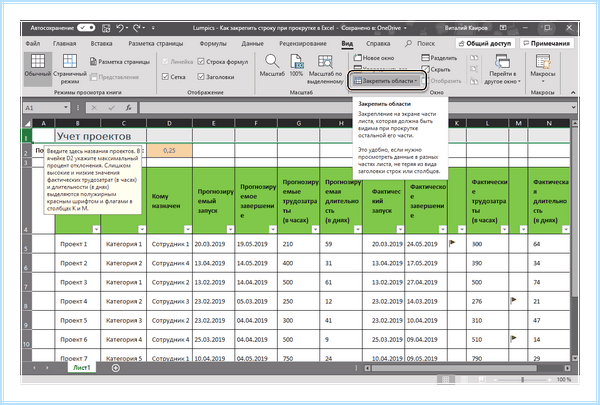Click the horizontal scrollbar right arrow
Image resolution: width=600 pixels, height=405 pixels.
pyautogui.click(x=567, y=368)
